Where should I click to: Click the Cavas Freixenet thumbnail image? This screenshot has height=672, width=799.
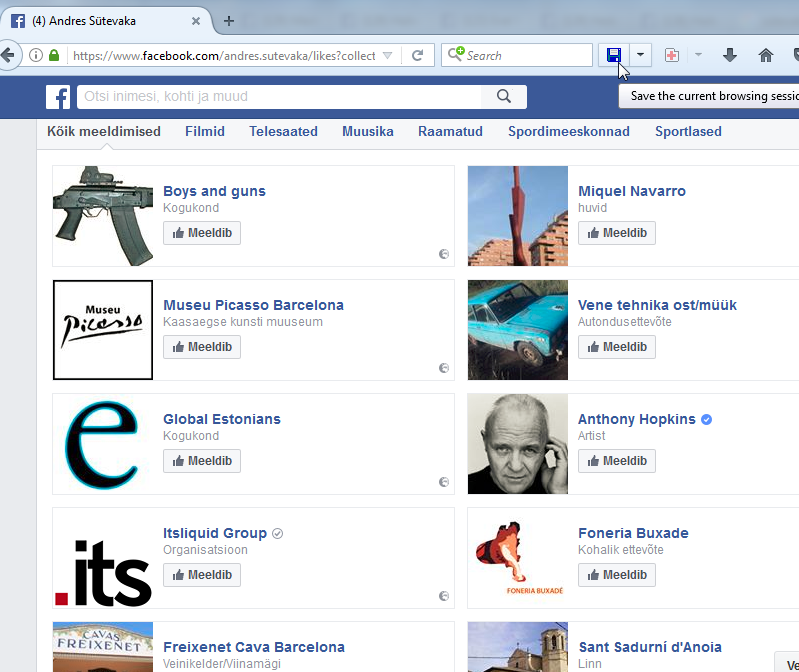[x=103, y=647]
